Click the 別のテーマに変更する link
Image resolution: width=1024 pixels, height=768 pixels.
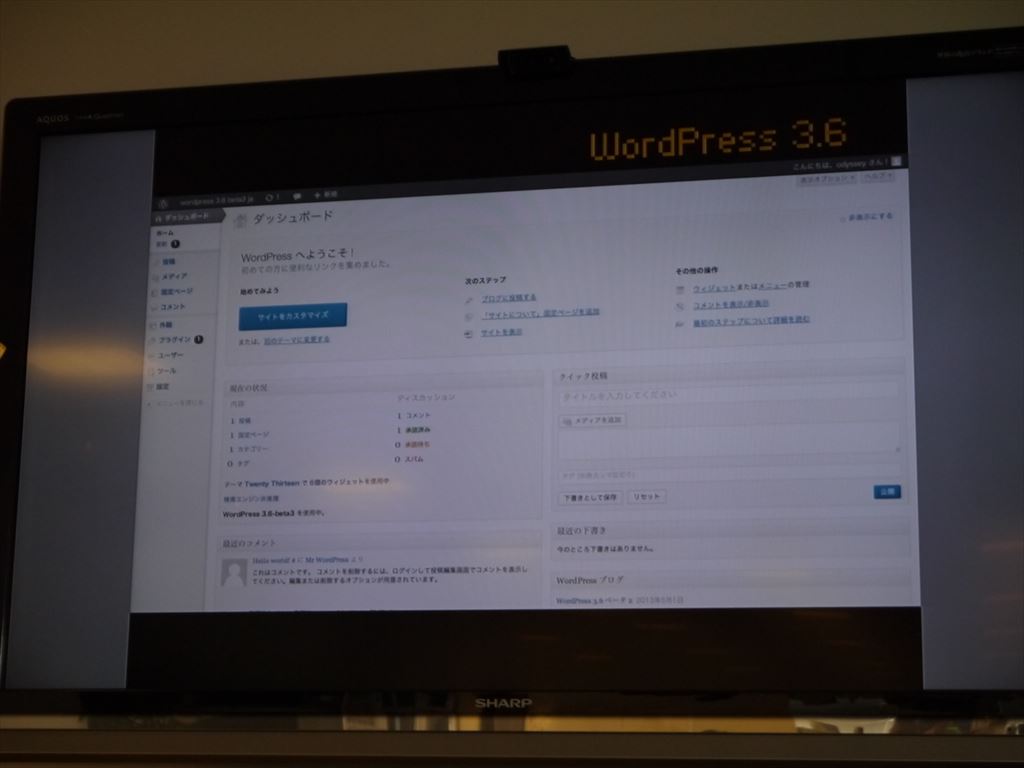tap(296, 340)
